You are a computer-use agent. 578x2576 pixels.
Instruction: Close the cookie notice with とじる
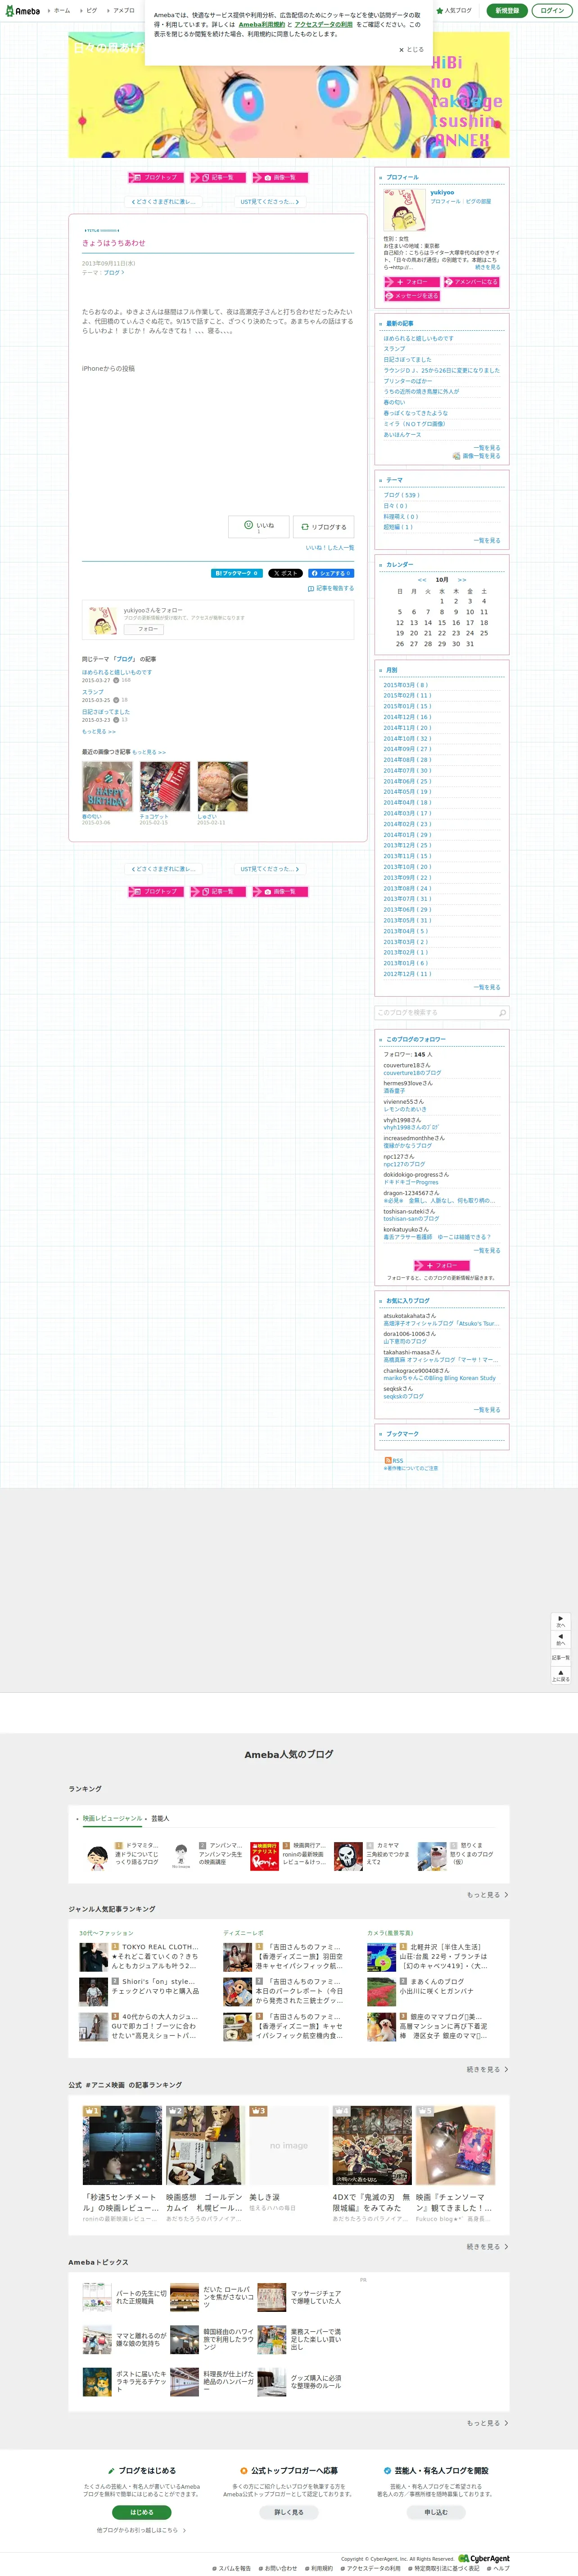pos(412,49)
